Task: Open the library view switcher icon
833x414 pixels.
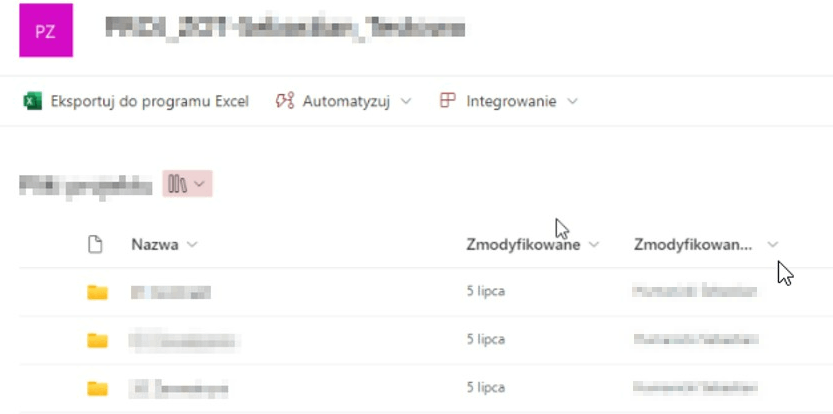Action: [x=187, y=184]
